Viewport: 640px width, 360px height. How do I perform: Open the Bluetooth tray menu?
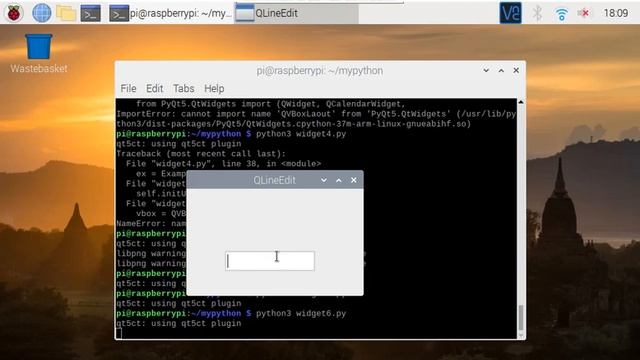pyautogui.click(x=537, y=13)
